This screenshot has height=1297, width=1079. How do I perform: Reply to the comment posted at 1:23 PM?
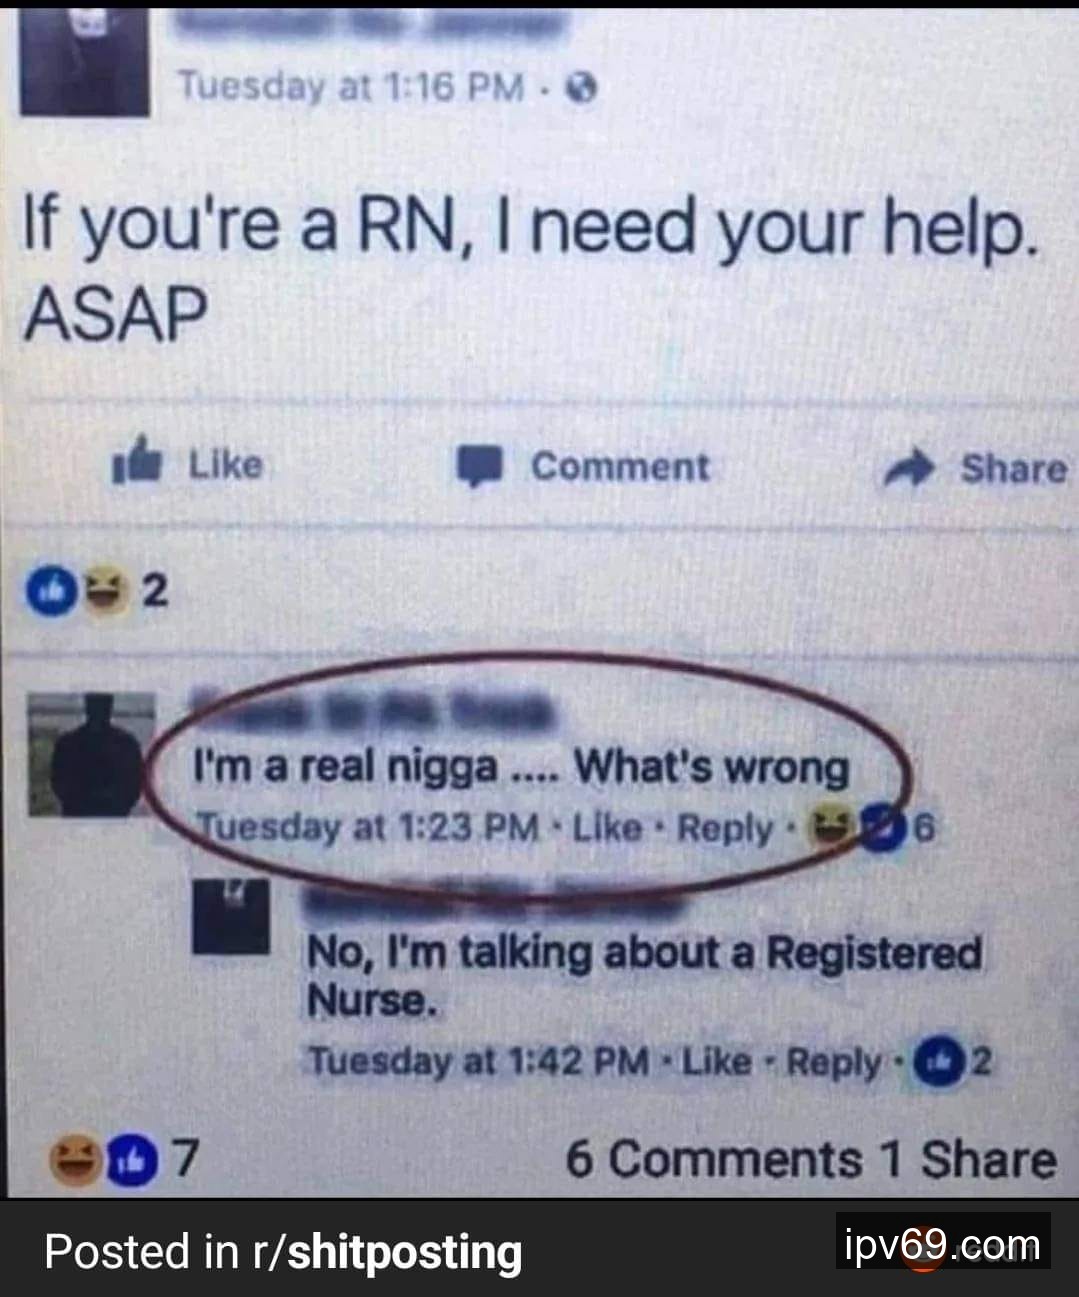click(726, 828)
